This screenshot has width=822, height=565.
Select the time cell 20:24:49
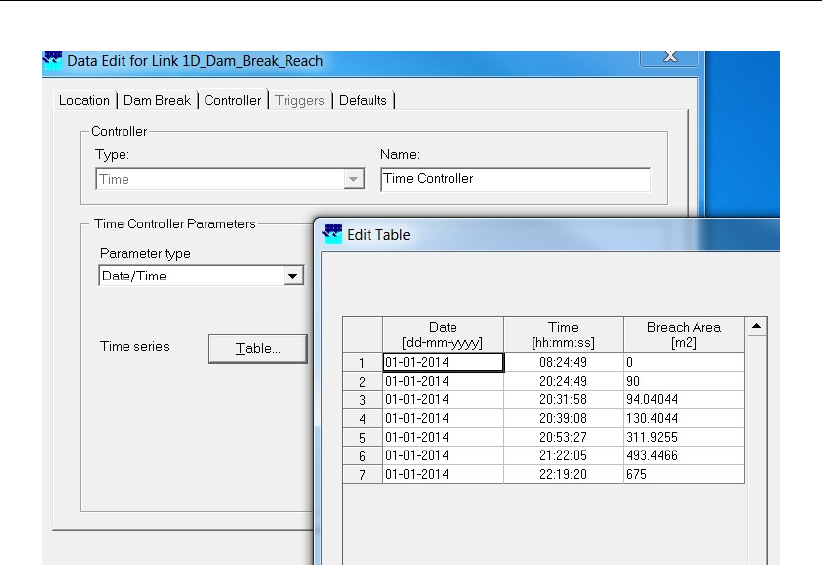[x=564, y=382]
